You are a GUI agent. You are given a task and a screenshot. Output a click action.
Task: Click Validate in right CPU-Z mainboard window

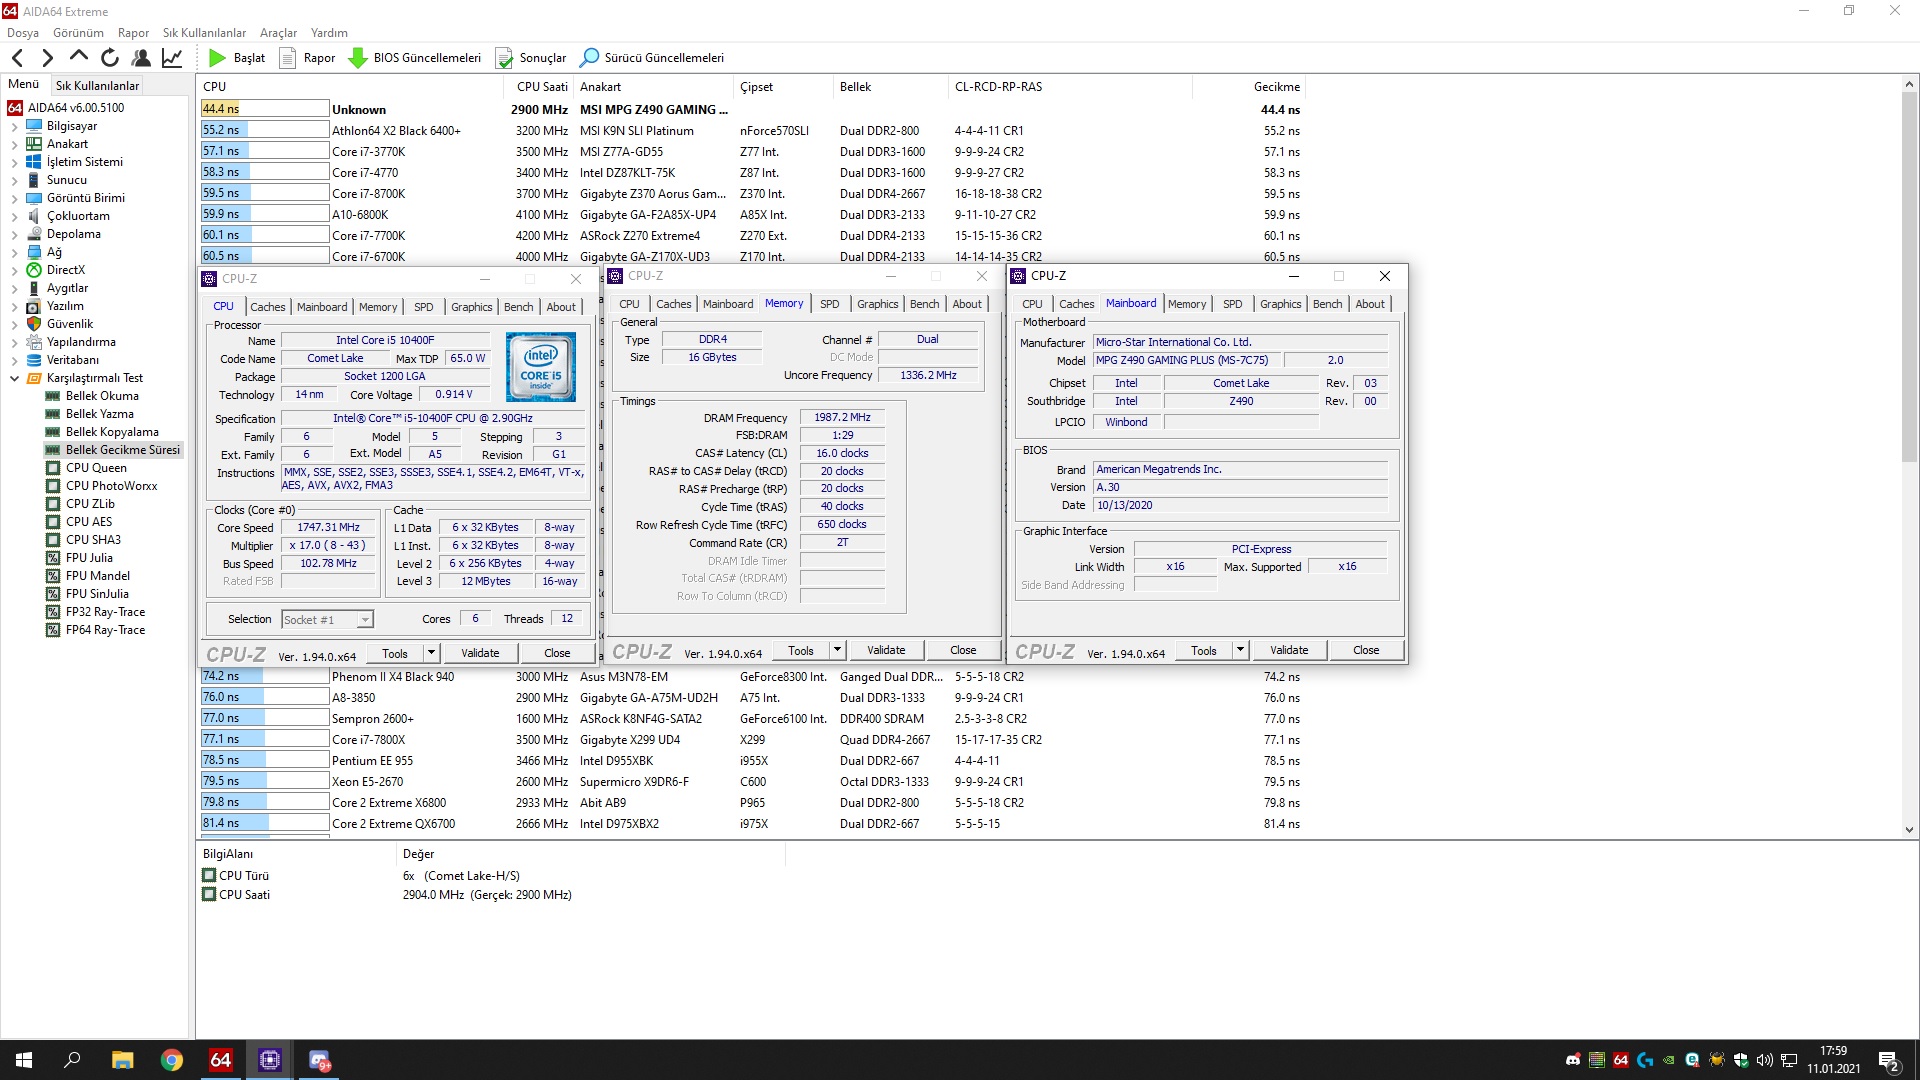click(x=1289, y=650)
